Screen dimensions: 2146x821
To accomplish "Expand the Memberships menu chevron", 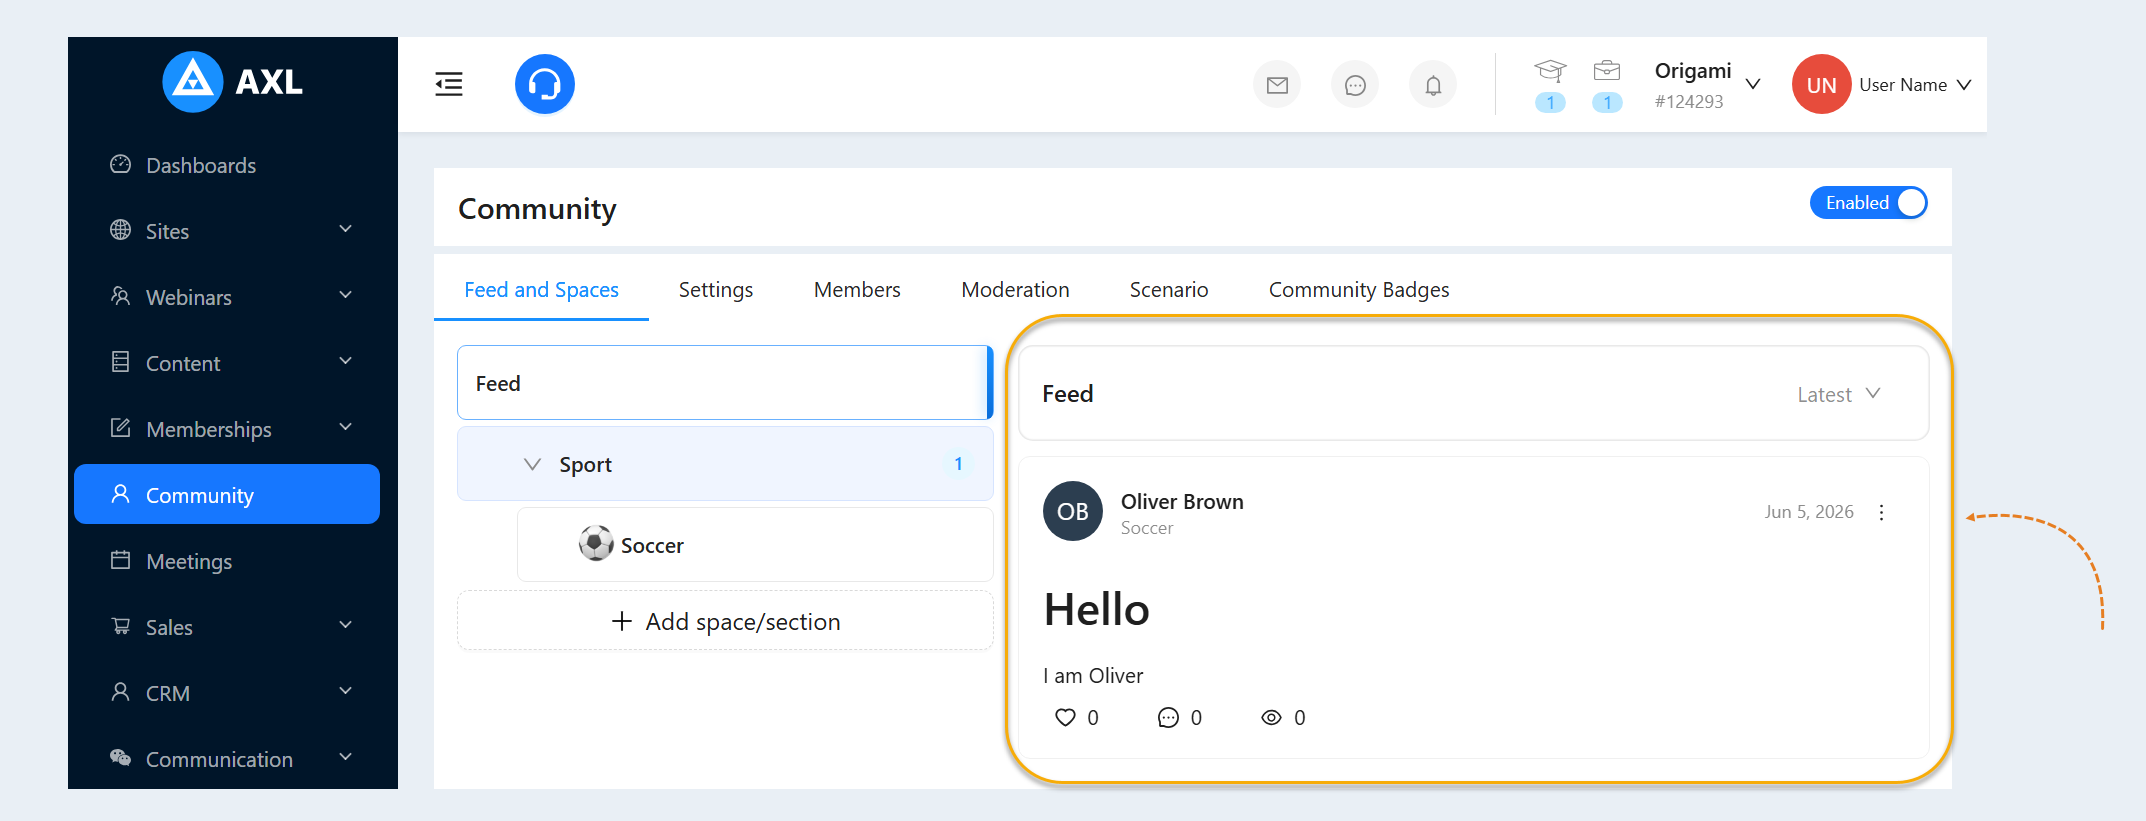I will coord(346,427).
